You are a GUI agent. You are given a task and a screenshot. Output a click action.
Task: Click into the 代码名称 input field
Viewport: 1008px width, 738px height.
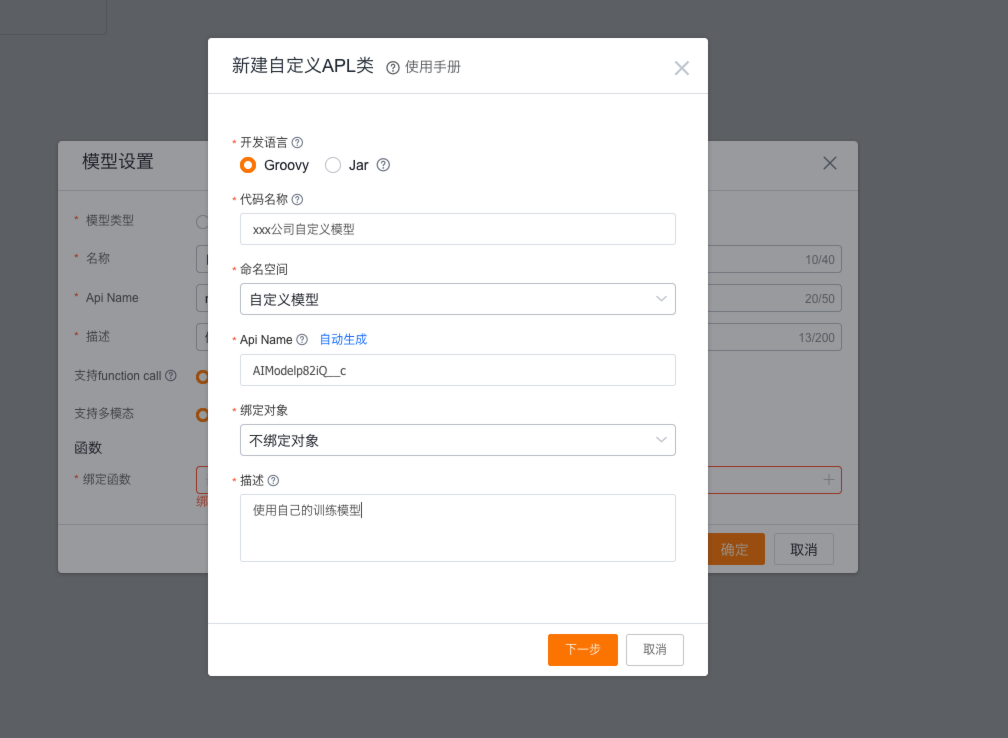point(457,229)
